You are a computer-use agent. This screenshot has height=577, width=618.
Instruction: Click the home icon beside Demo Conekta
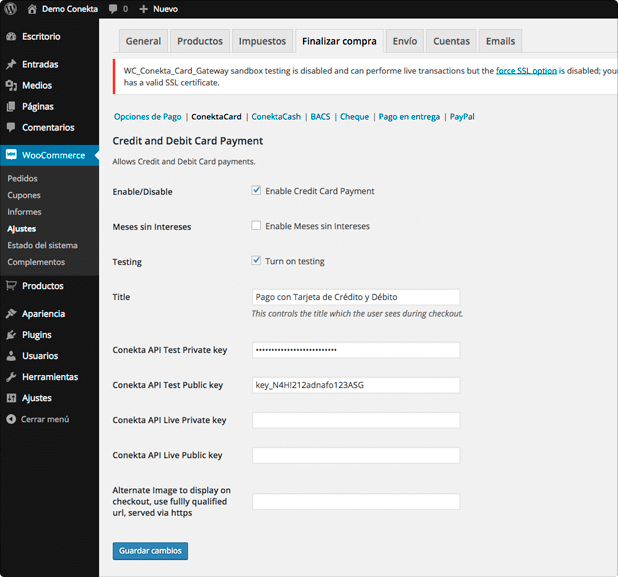click(32, 9)
